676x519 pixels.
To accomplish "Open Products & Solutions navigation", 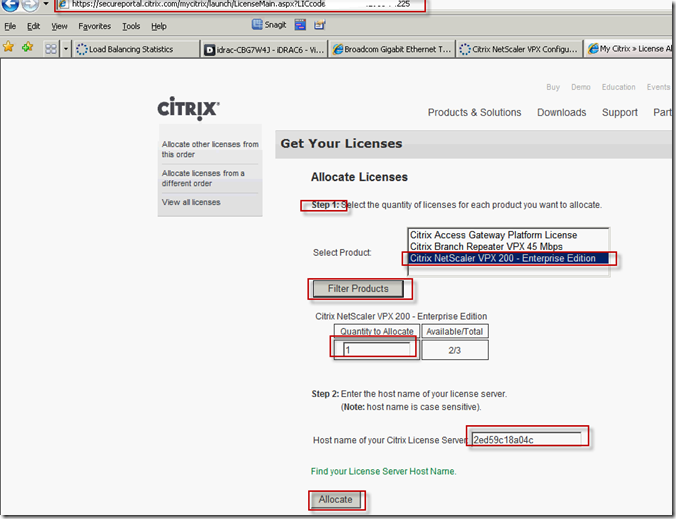I will [474, 113].
